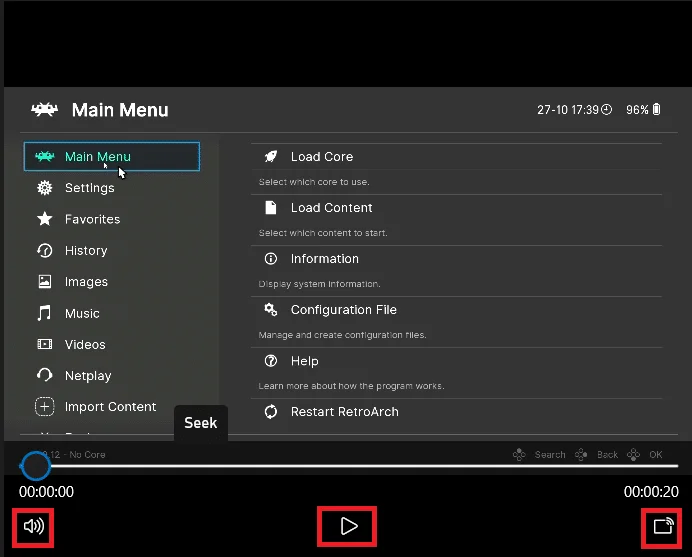The width and height of the screenshot is (692, 557).
Task: Open the Help entry
Action: [x=457, y=361]
